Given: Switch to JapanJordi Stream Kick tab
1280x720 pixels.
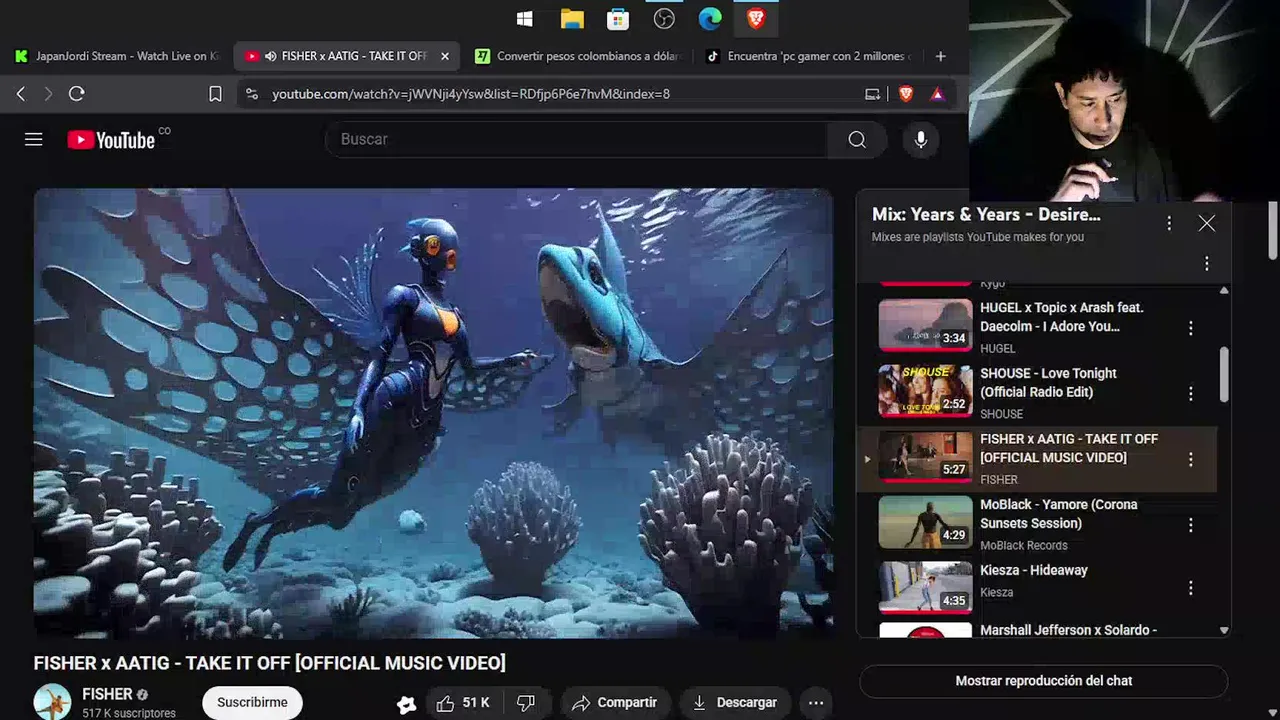Looking at the screenshot, I should pos(118,56).
